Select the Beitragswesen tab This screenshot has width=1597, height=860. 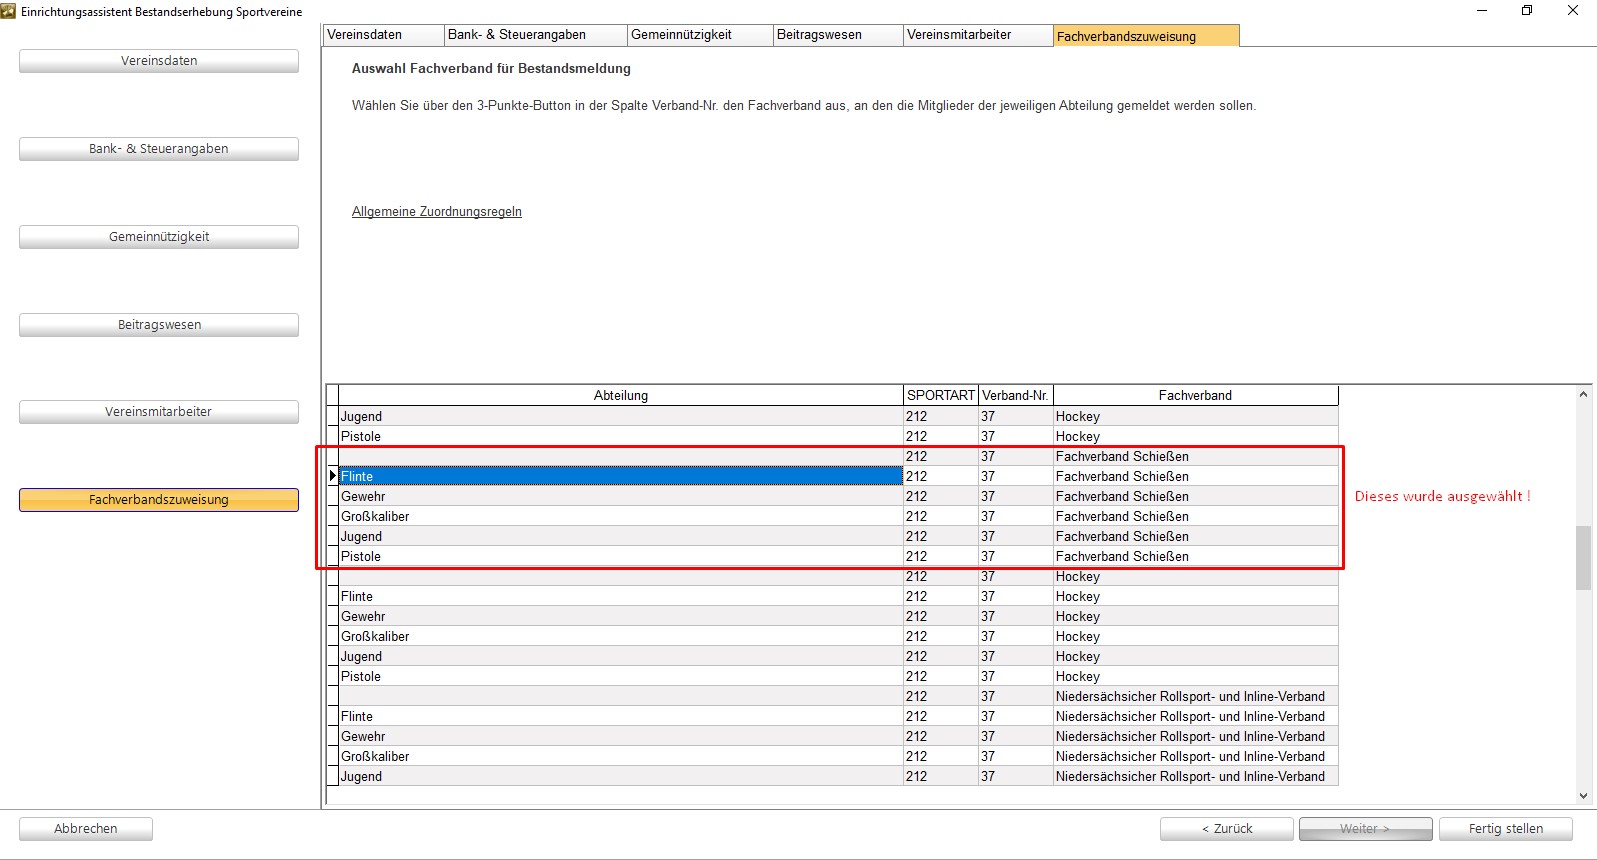tap(838, 35)
